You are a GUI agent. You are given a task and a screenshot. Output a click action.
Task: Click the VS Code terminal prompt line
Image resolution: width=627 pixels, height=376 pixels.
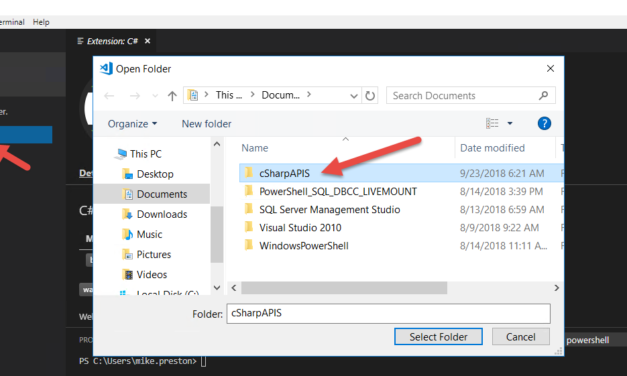(143, 361)
